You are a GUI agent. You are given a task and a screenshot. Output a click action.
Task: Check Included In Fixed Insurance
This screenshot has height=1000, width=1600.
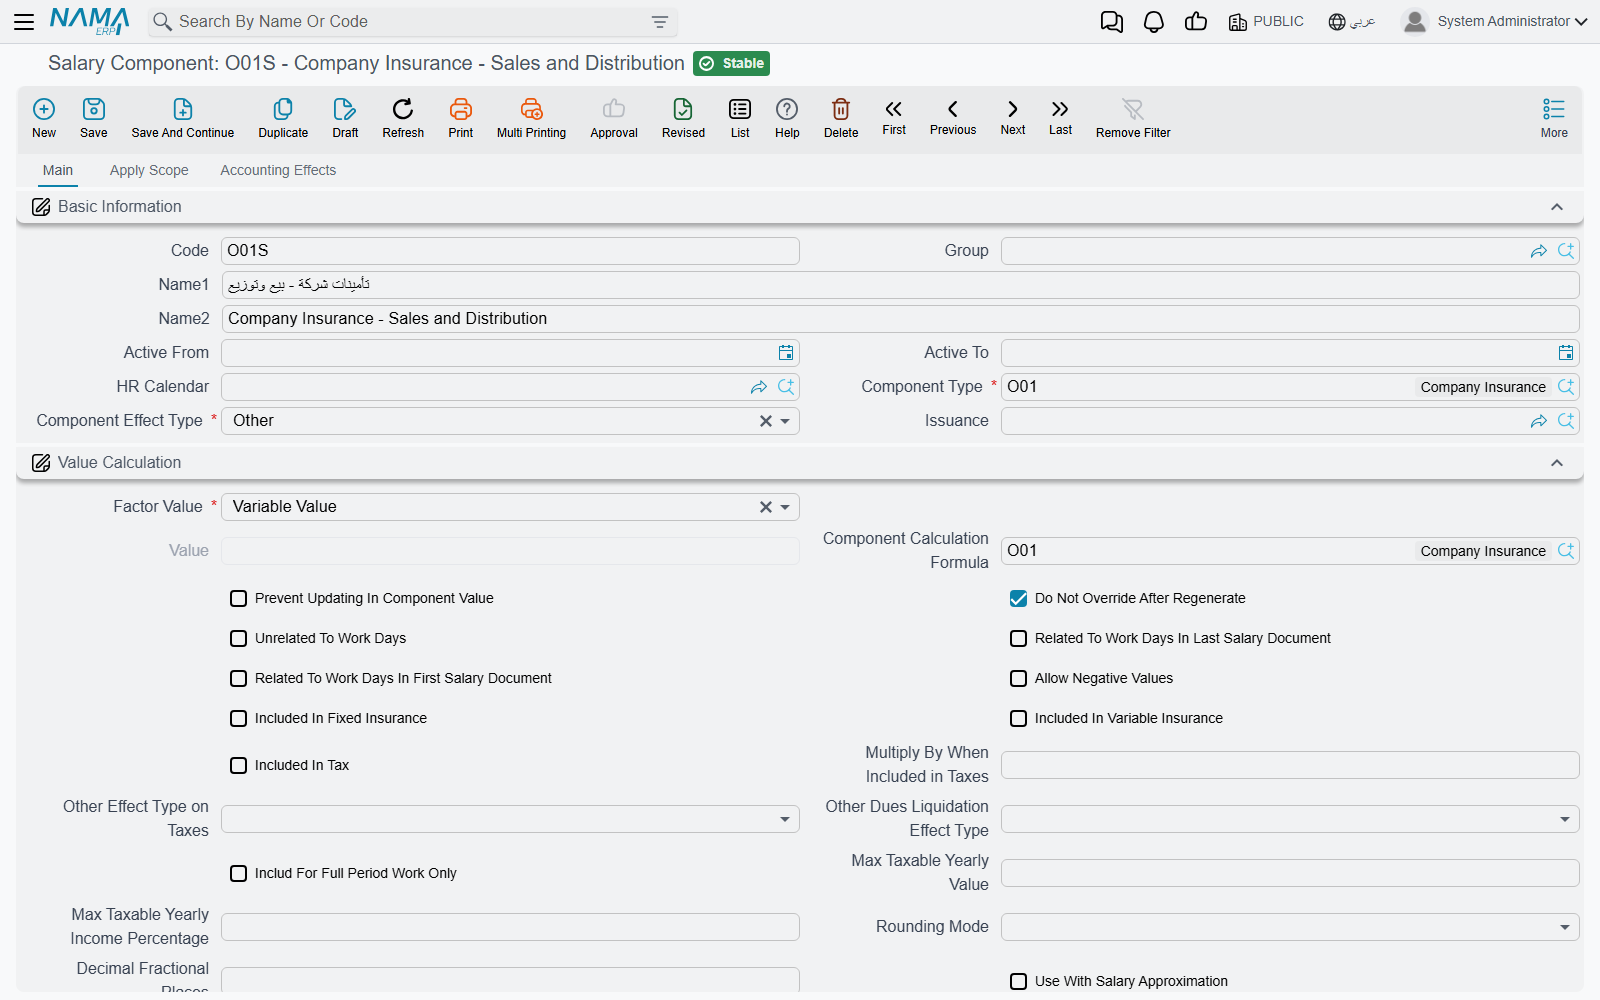[239, 719]
